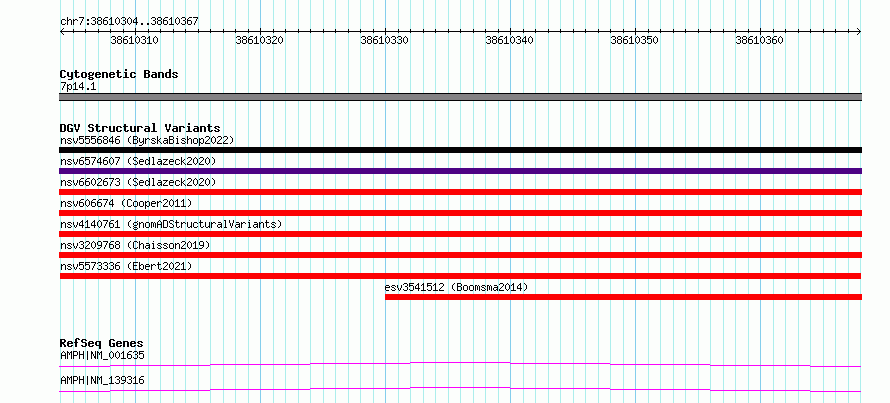This screenshot has height=403, width=890.
Task: Click the magenta AMPH|NM_001635 transcript line
Action: [x=460, y=364]
